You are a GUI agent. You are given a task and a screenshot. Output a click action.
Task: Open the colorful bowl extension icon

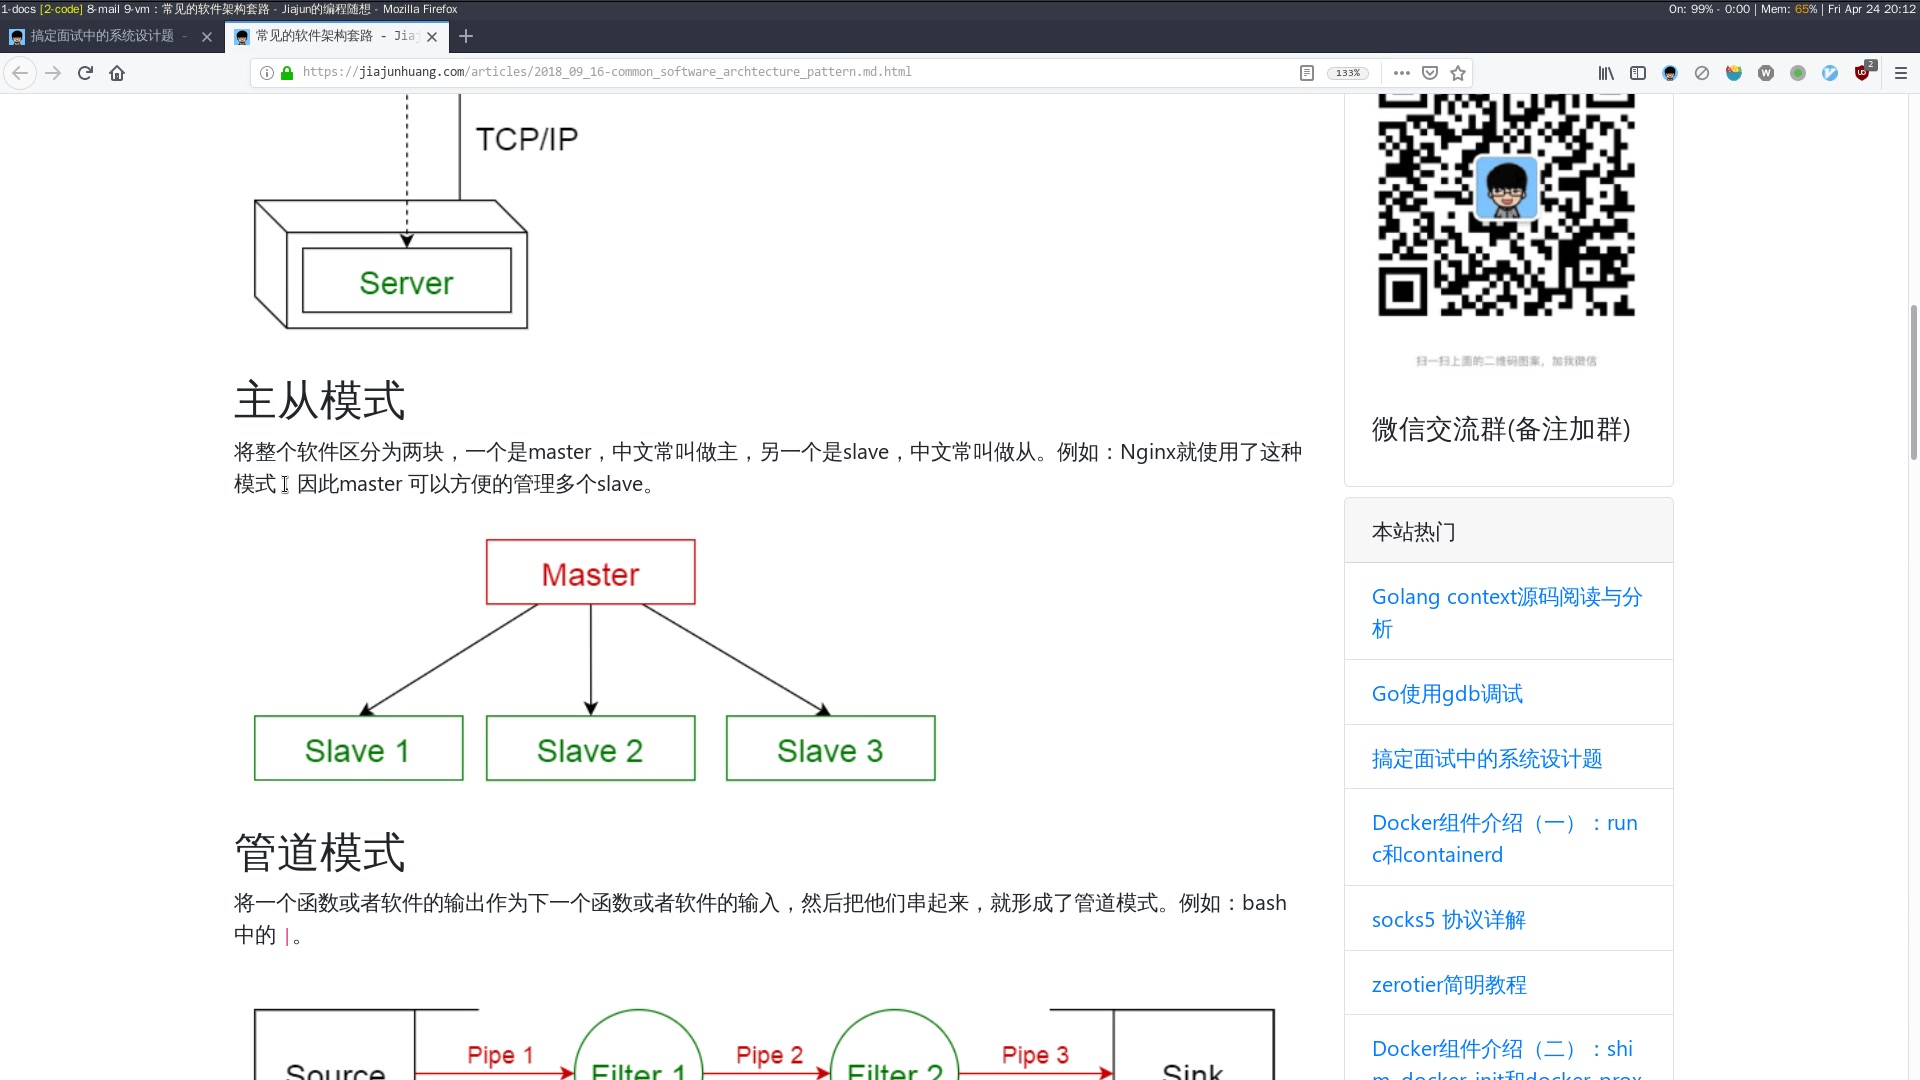(x=1734, y=73)
